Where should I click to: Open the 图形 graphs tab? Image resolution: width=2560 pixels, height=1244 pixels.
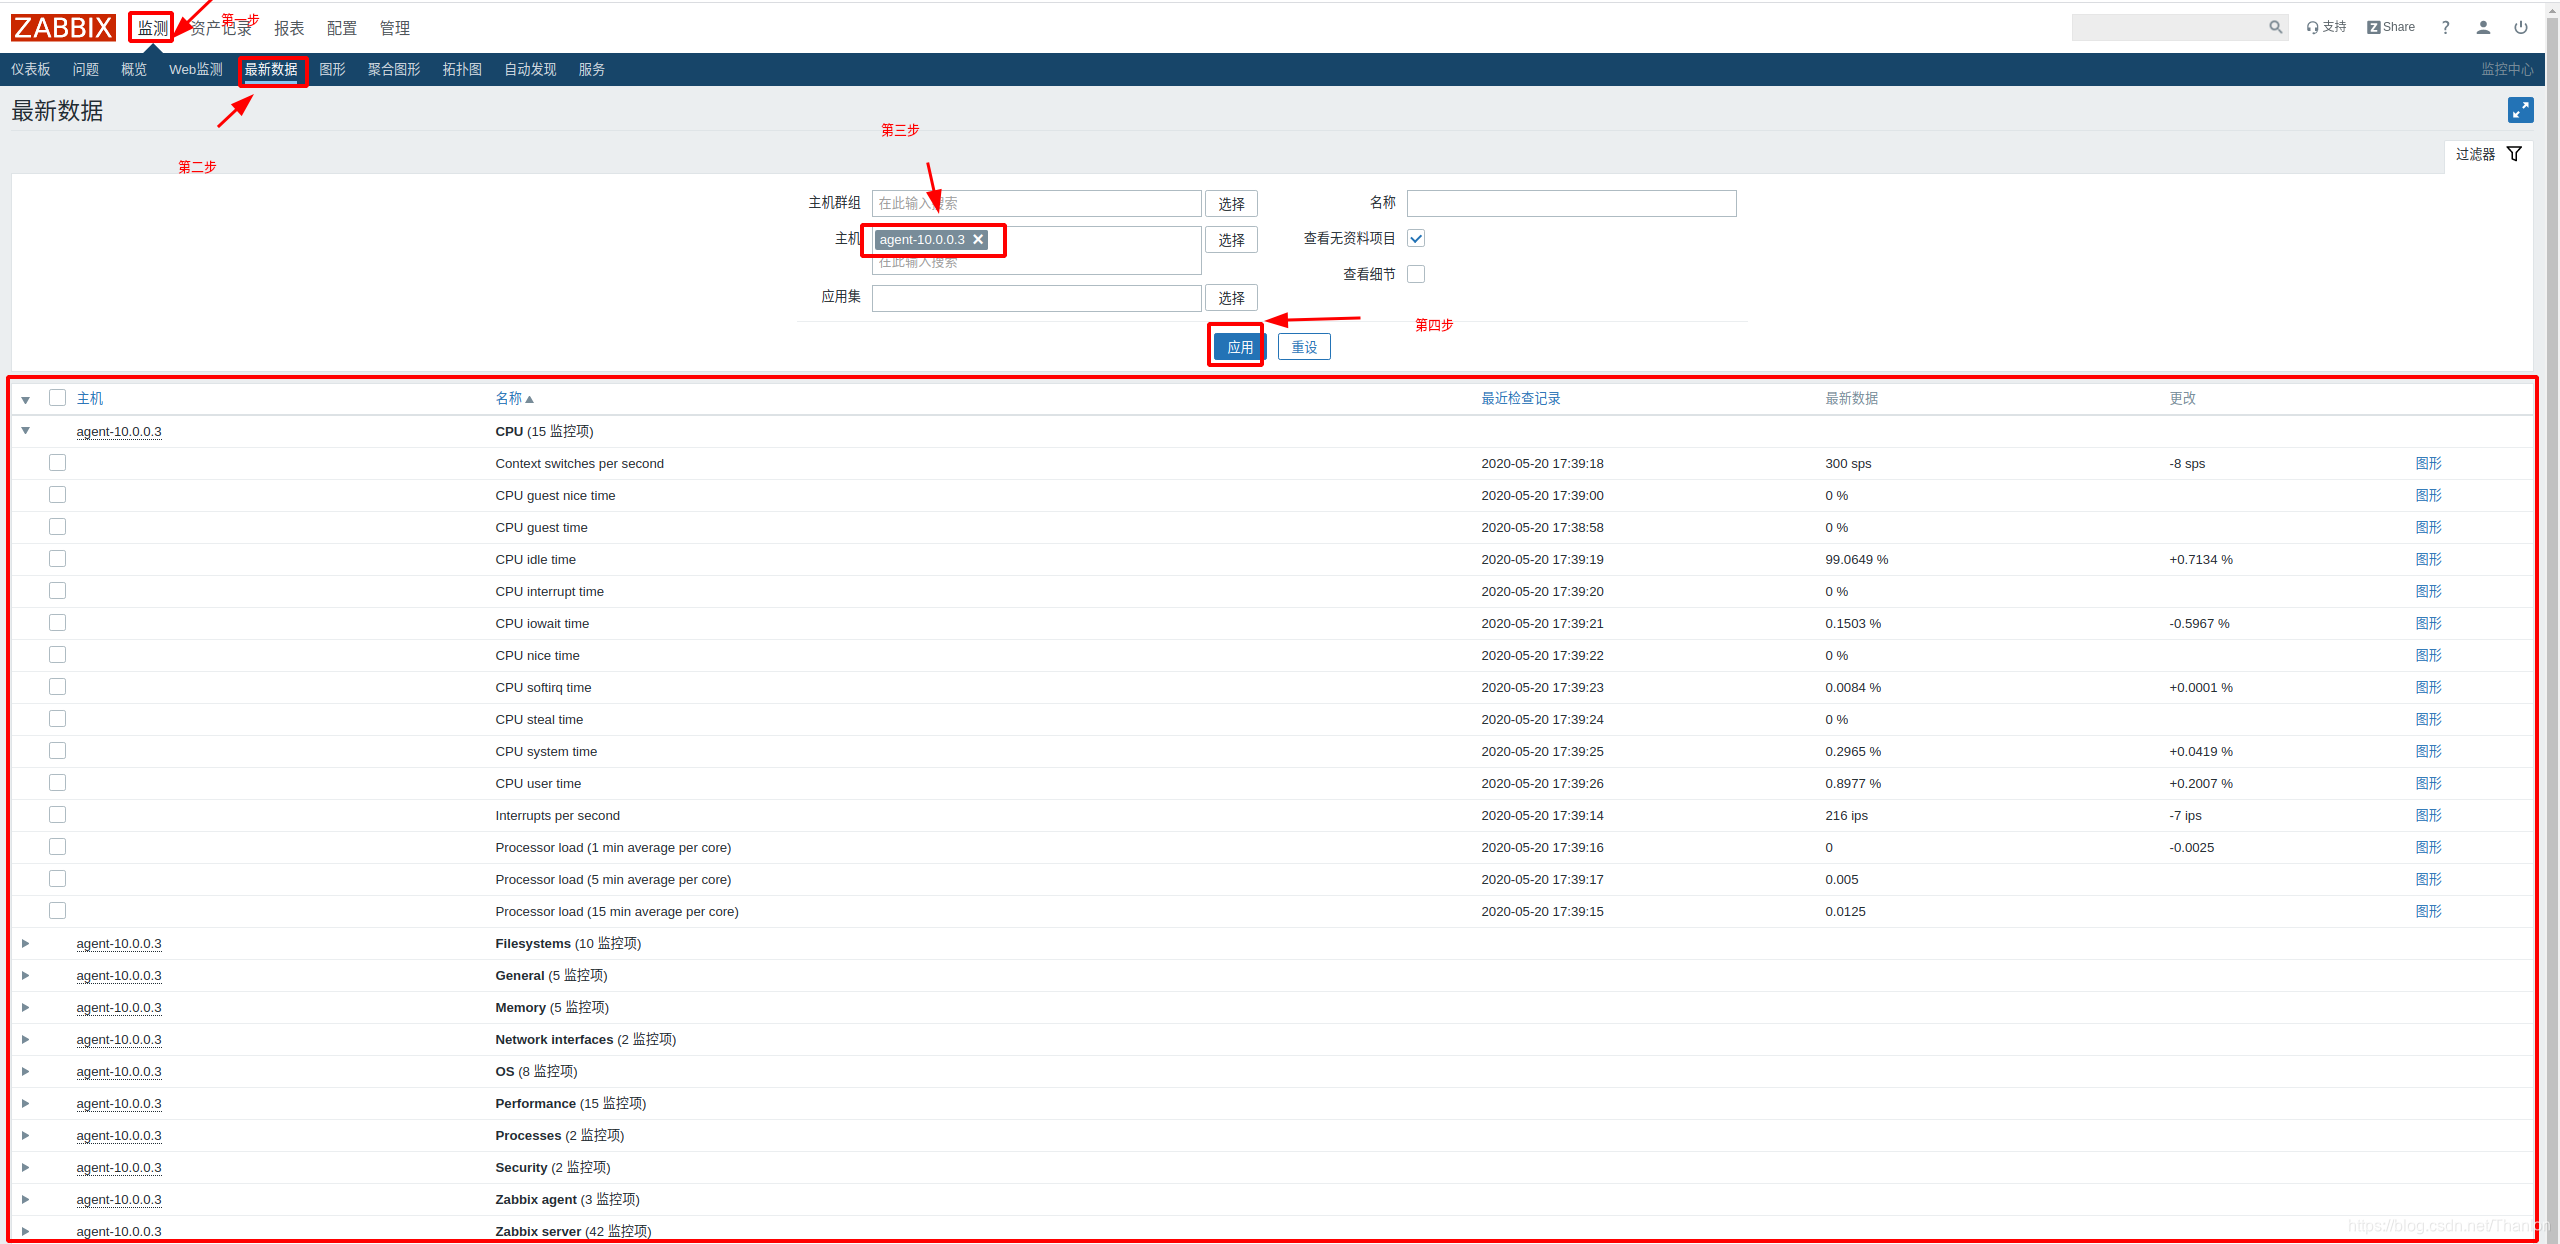pyautogui.click(x=332, y=69)
